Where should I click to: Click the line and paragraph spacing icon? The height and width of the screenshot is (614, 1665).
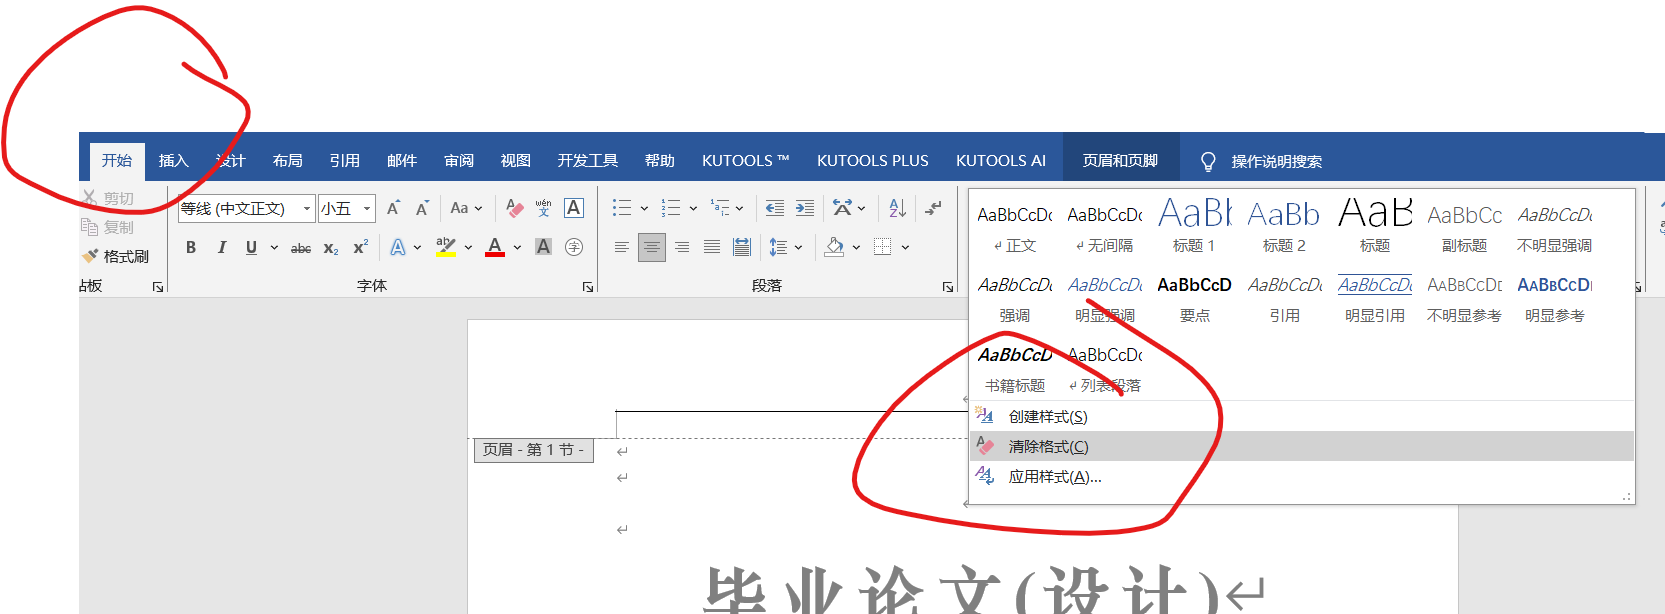click(x=778, y=247)
